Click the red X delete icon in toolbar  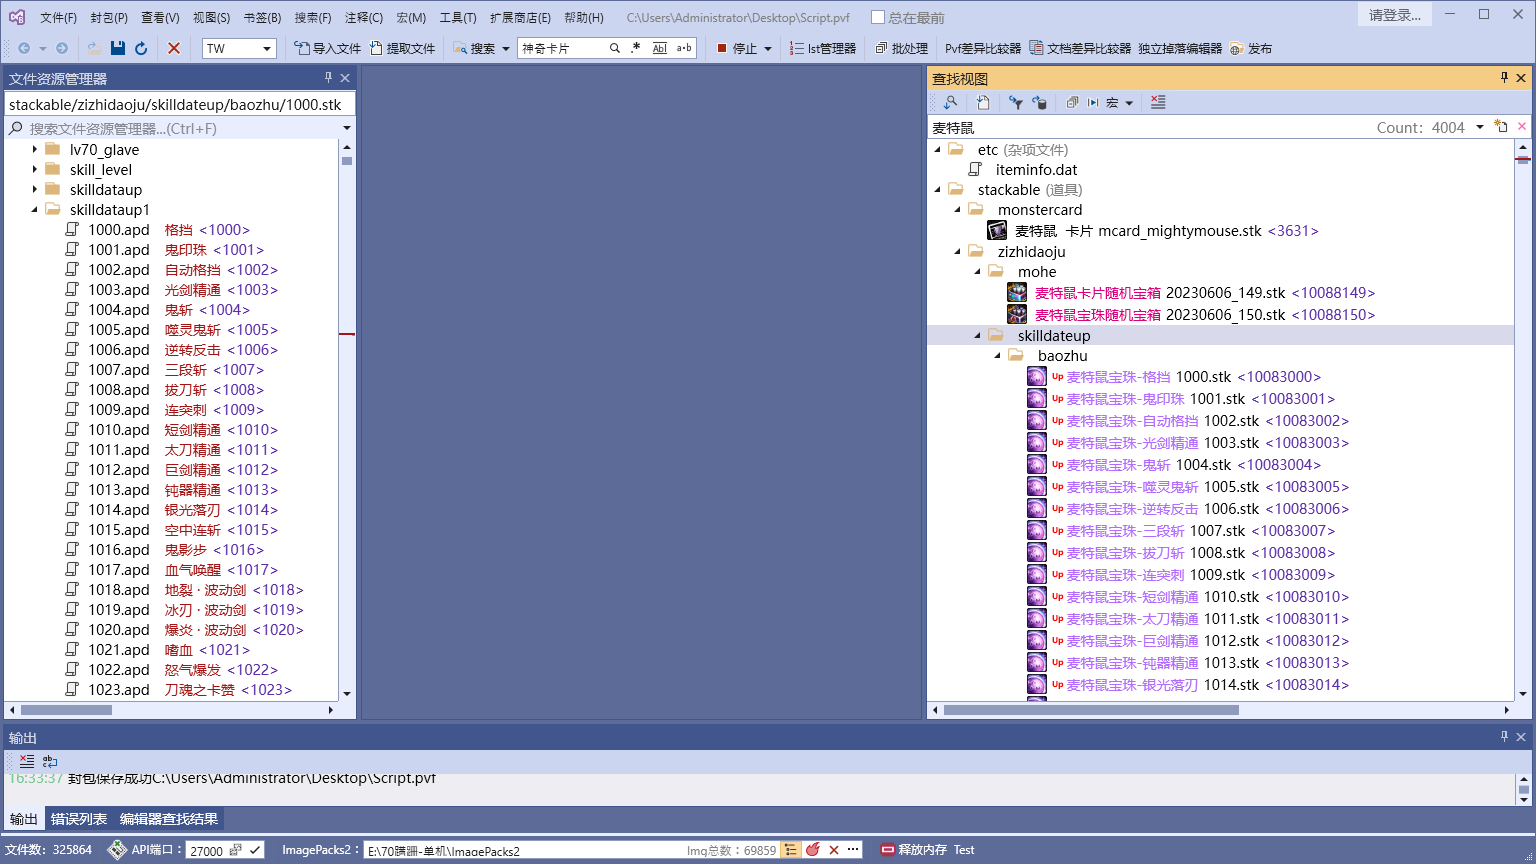coord(174,48)
